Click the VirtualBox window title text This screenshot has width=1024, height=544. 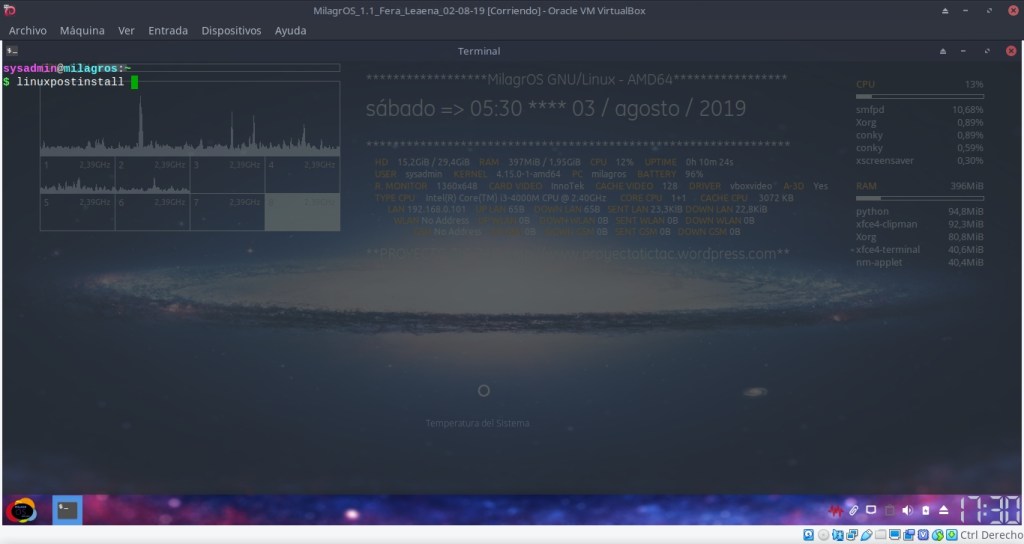pos(479,10)
